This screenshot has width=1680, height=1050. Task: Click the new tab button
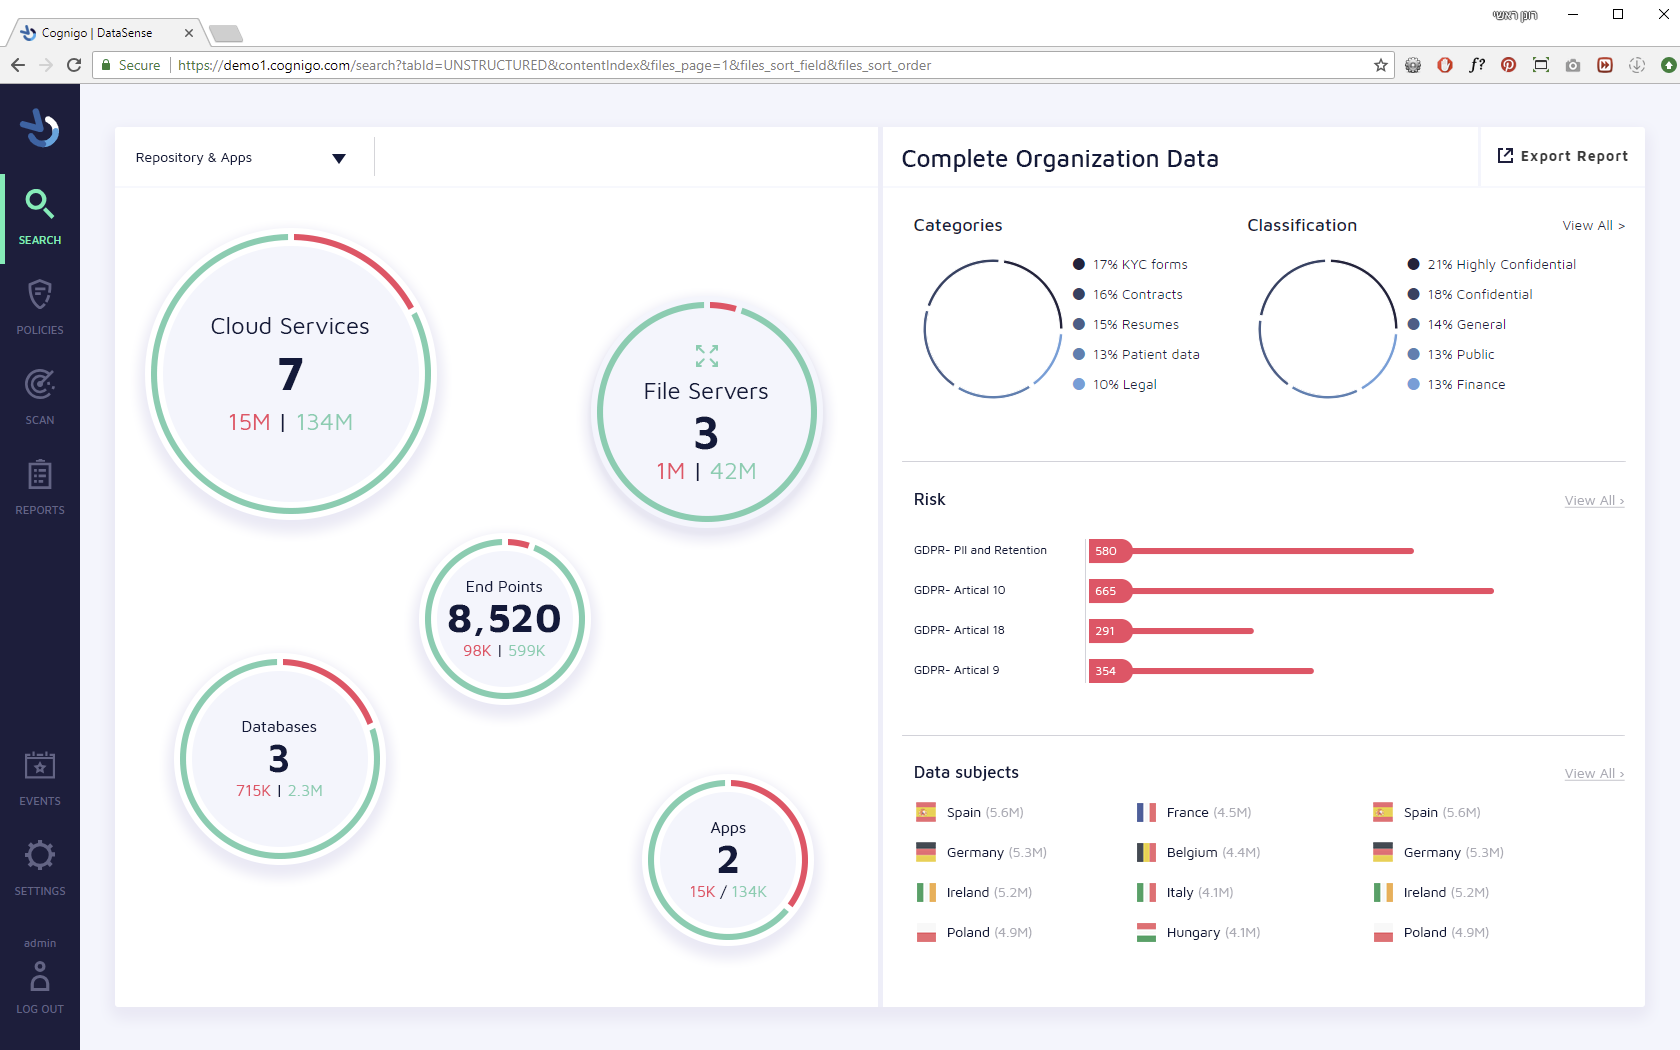coord(226,34)
